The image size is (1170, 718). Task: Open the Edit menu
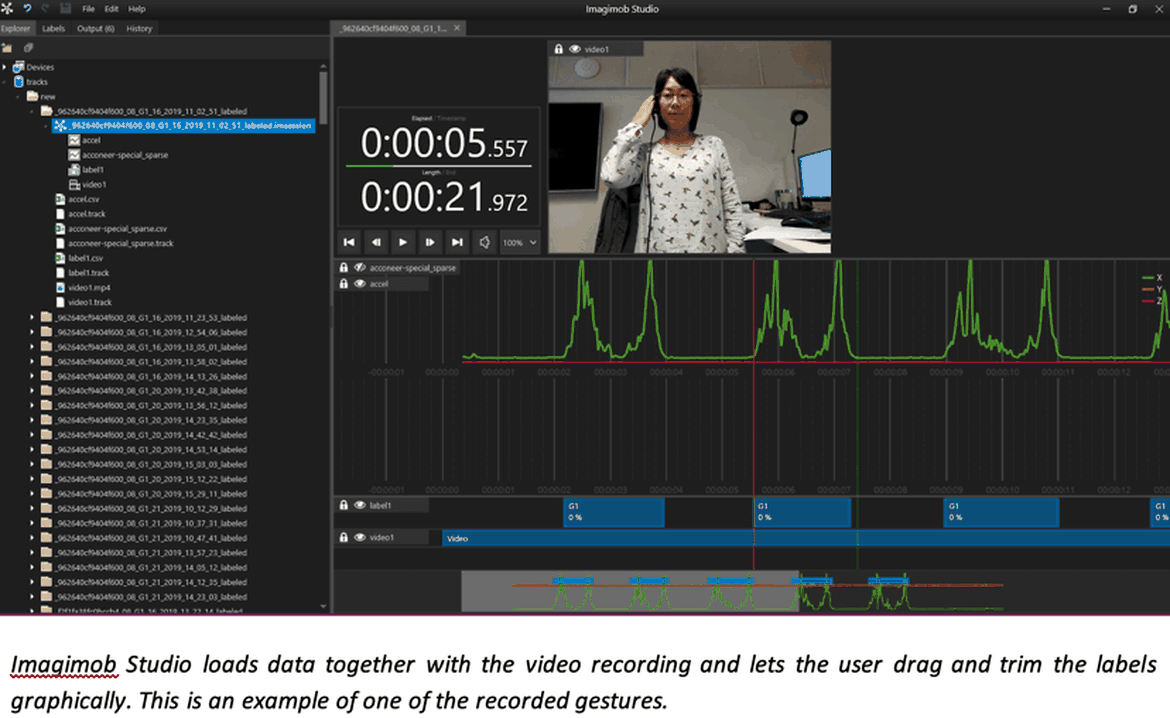111,9
